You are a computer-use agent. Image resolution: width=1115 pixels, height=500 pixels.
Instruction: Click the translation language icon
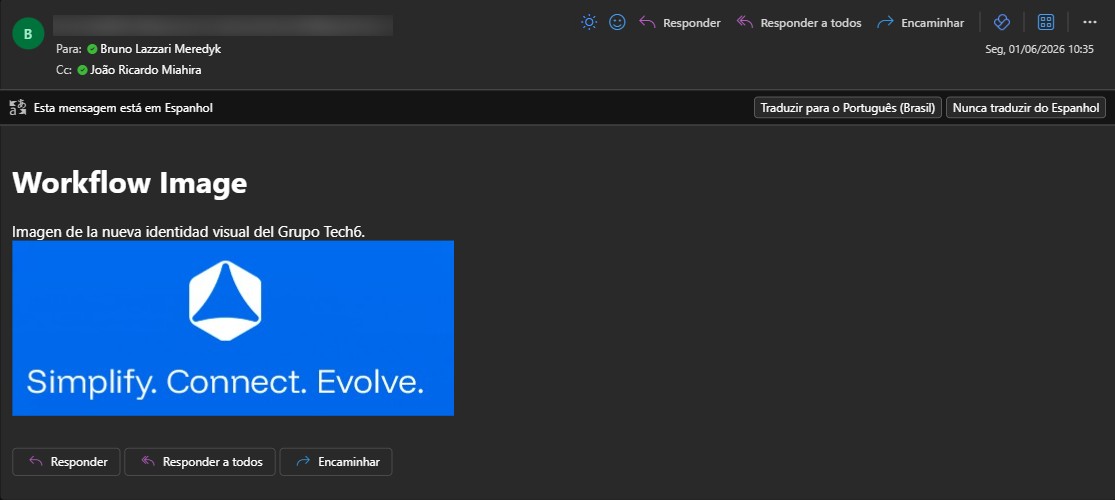click(18, 108)
